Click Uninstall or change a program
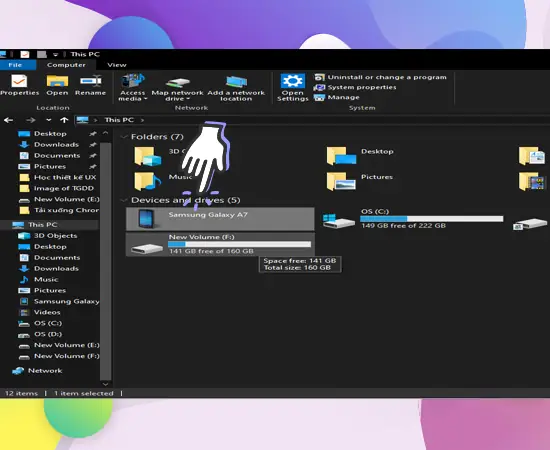550x450 pixels. [381, 77]
